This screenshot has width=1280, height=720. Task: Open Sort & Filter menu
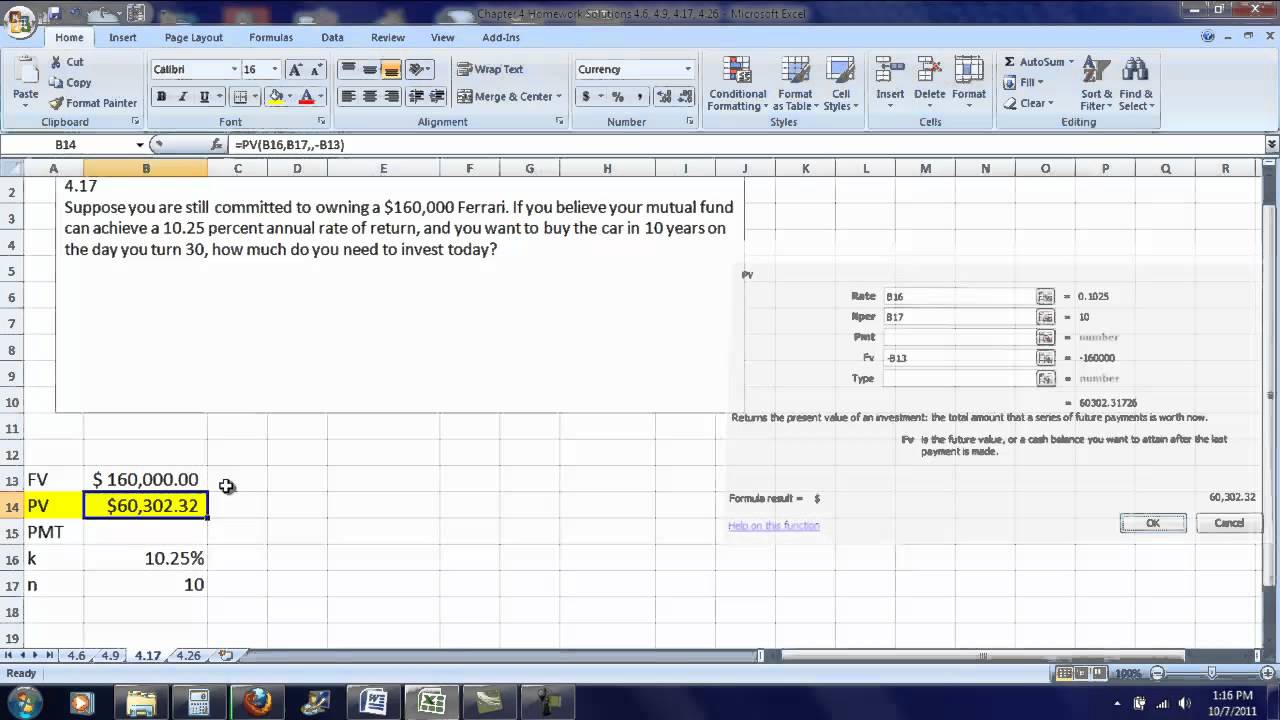1096,84
